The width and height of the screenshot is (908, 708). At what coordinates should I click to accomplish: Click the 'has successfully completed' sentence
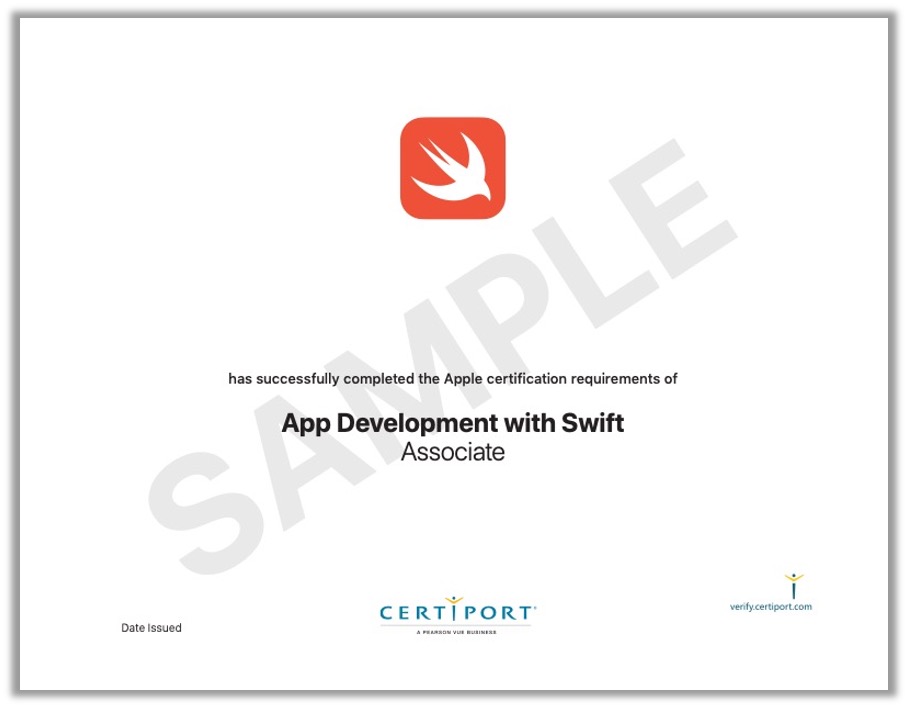453,379
